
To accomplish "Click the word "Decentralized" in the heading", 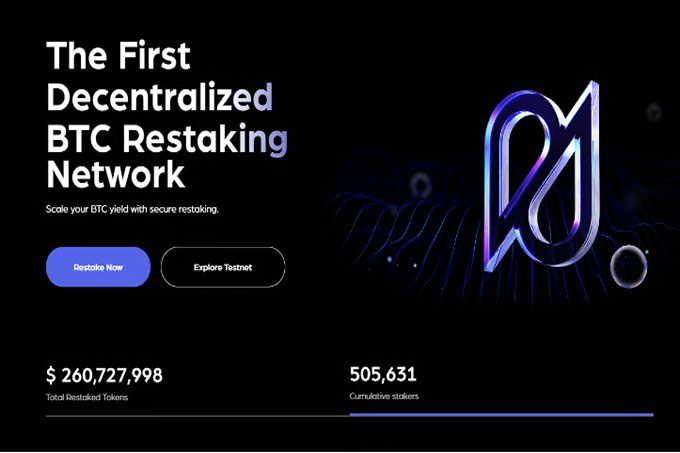I will click(160, 97).
